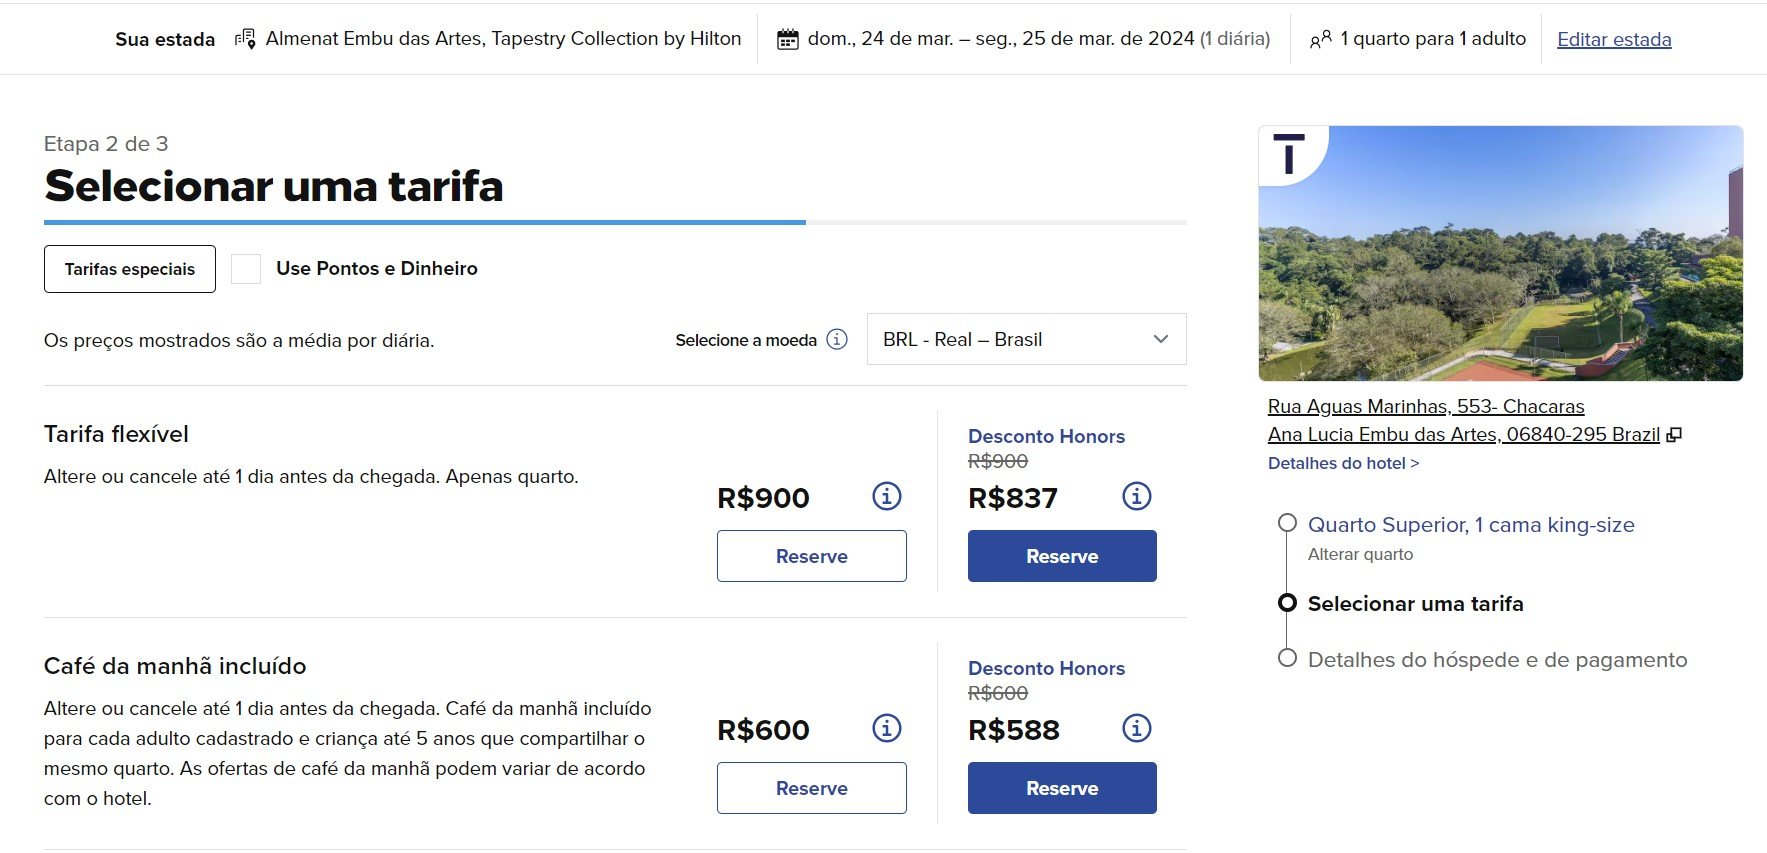Viewport: 1767px width, 853px height.
Task: Click Editar estada link
Action: tap(1614, 39)
